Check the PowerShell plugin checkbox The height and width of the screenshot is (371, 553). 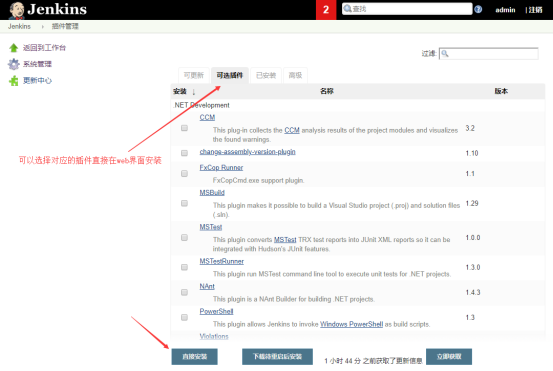click(x=184, y=317)
